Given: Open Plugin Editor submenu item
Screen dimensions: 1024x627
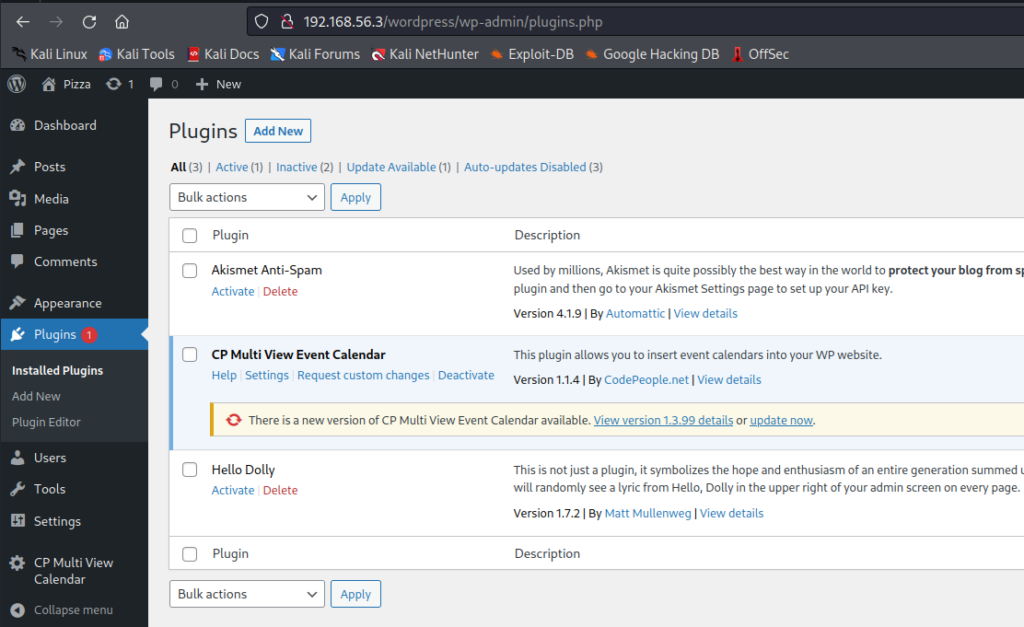Looking at the screenshot, I should [46, 422].
